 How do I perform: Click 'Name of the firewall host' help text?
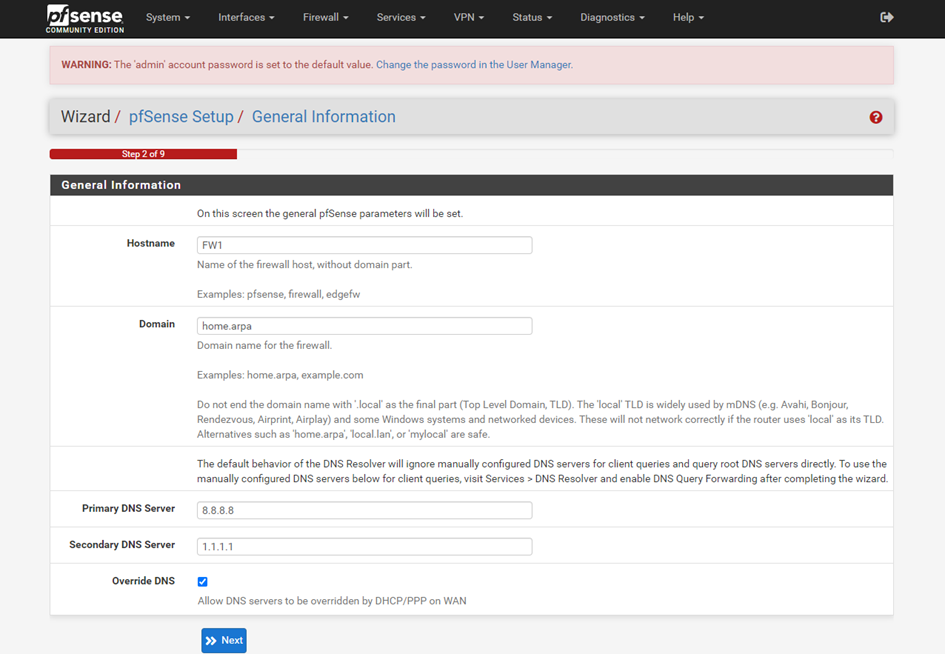[304, 265]
